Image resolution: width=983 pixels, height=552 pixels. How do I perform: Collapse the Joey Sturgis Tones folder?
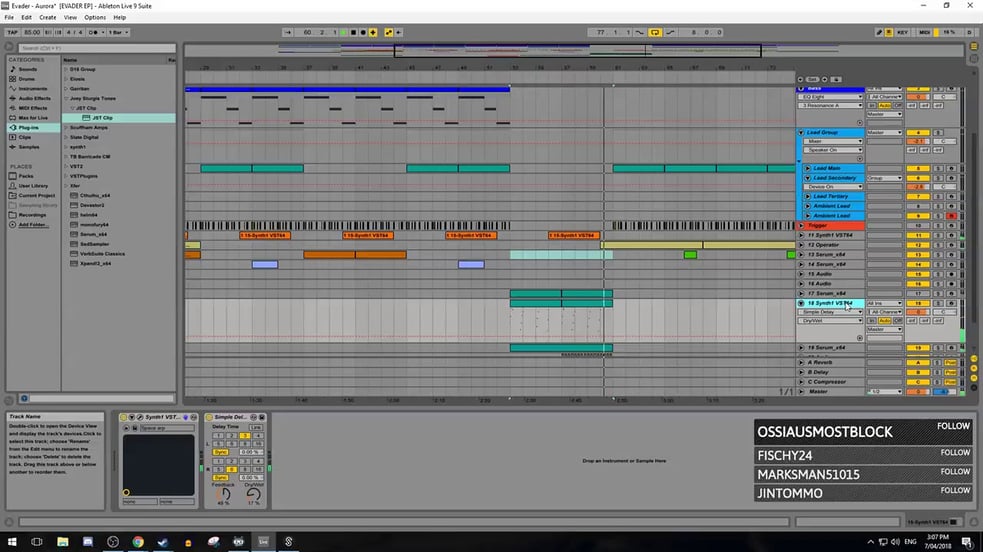click(x=66, y=98)
